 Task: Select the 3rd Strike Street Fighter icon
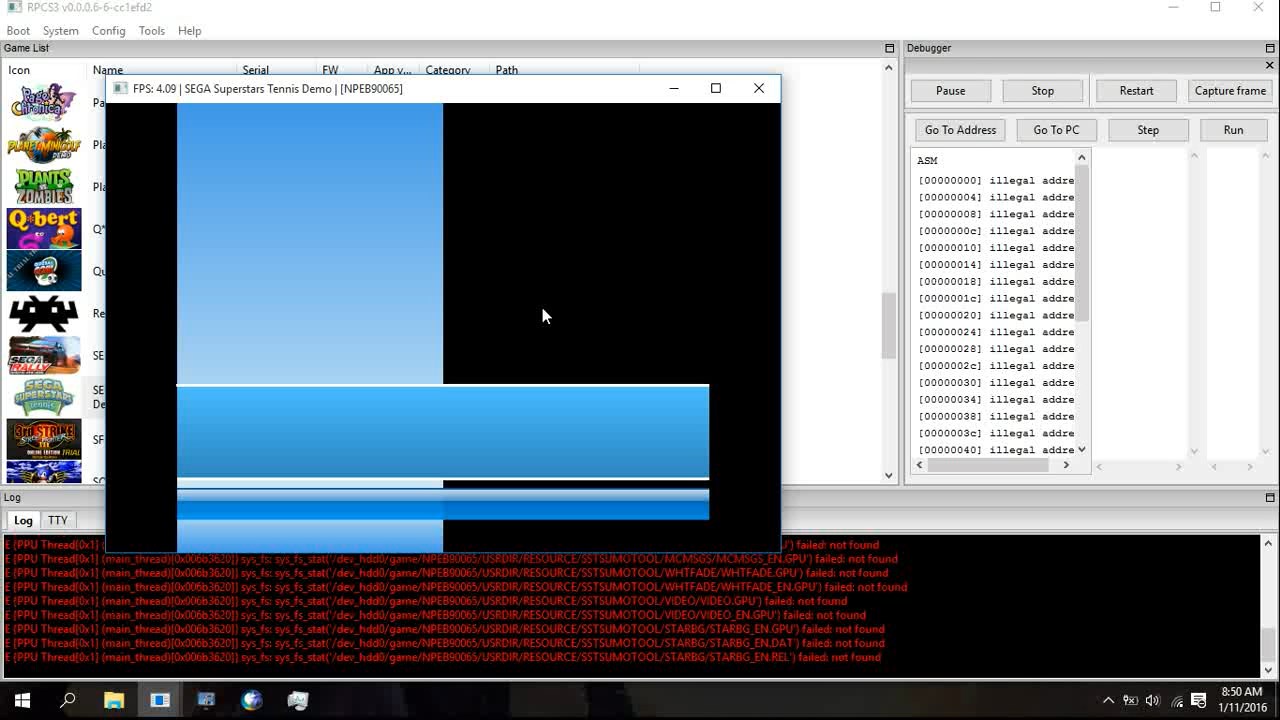point(44,439)
